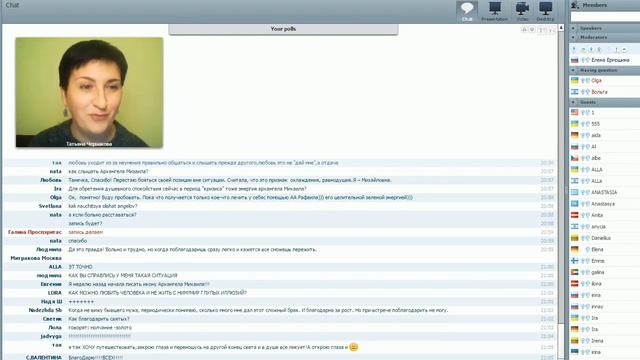The height and width of the screenshot is (360, 640).
Task: Click the Lithuanian flag beside Danielius
Action: click(x=575, y=238)
